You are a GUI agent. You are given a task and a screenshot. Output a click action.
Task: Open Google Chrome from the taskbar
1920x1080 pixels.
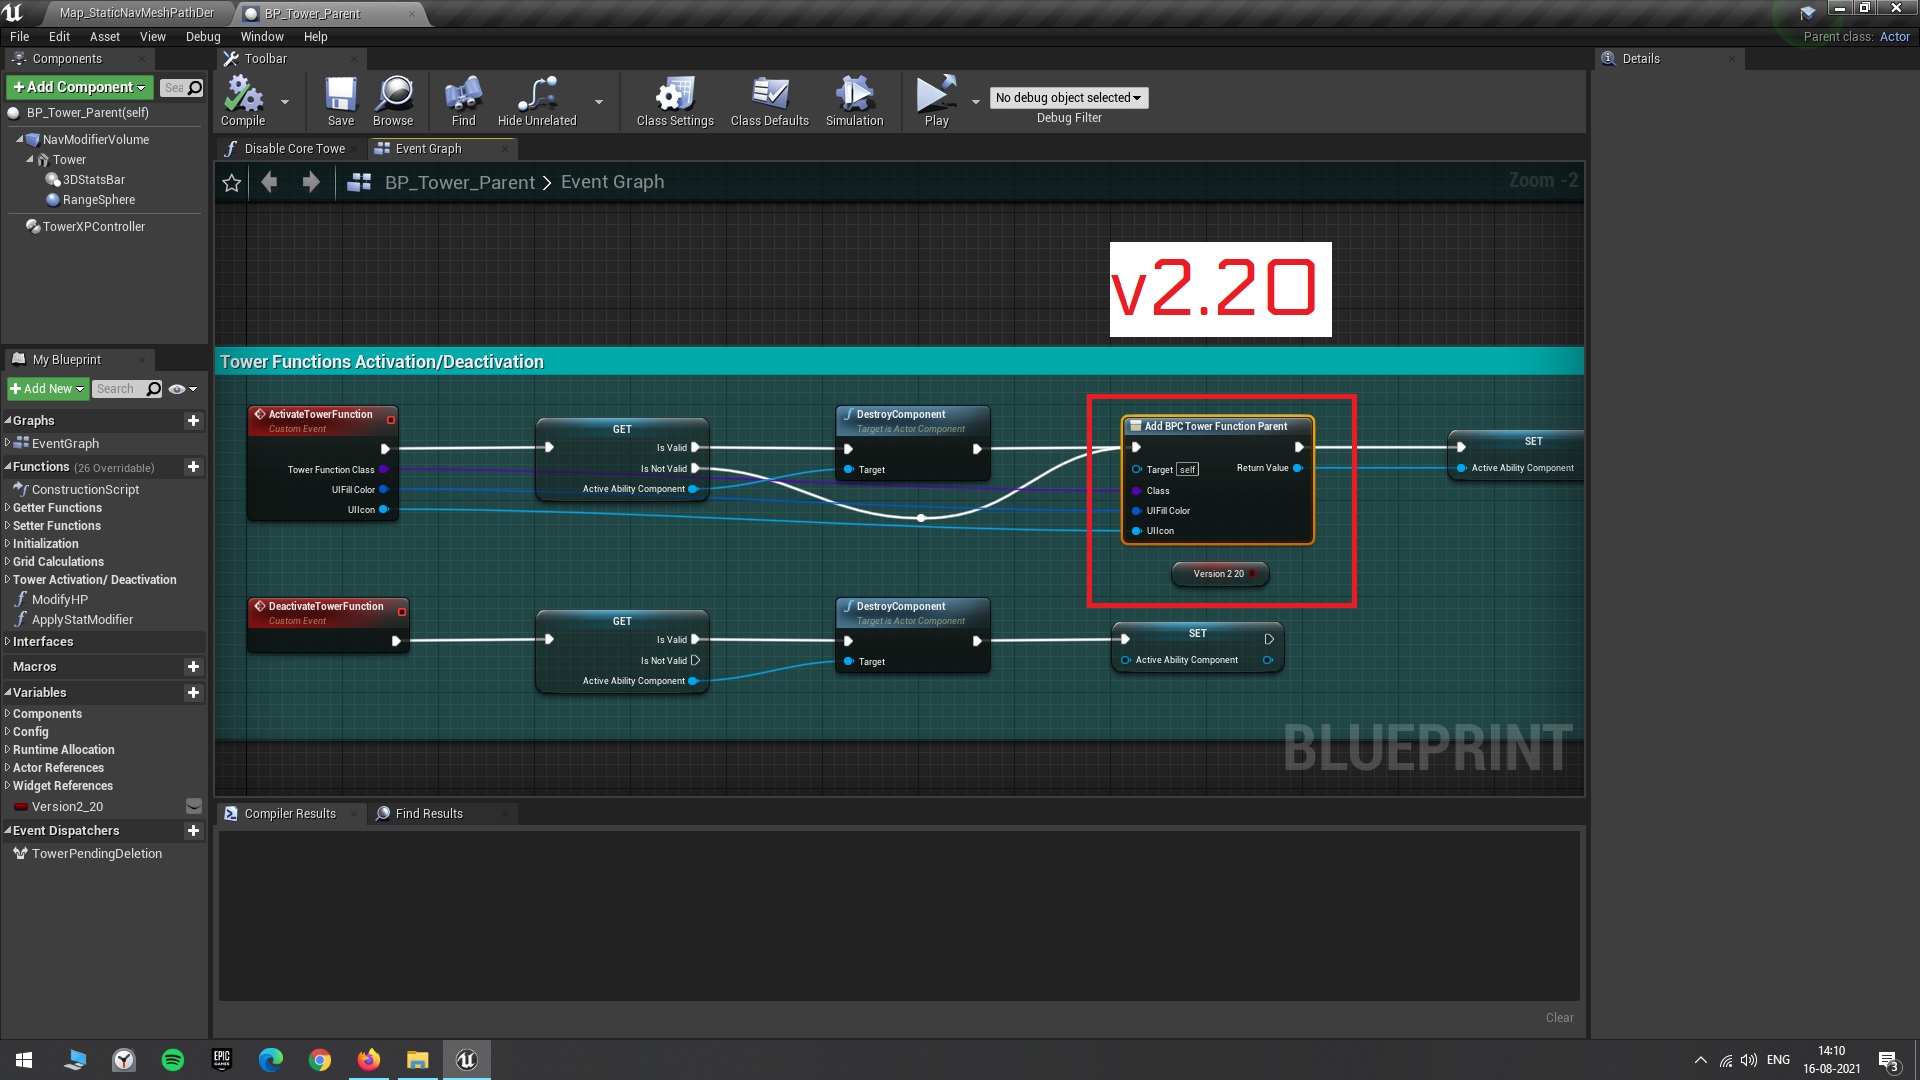pos(320,1059)
